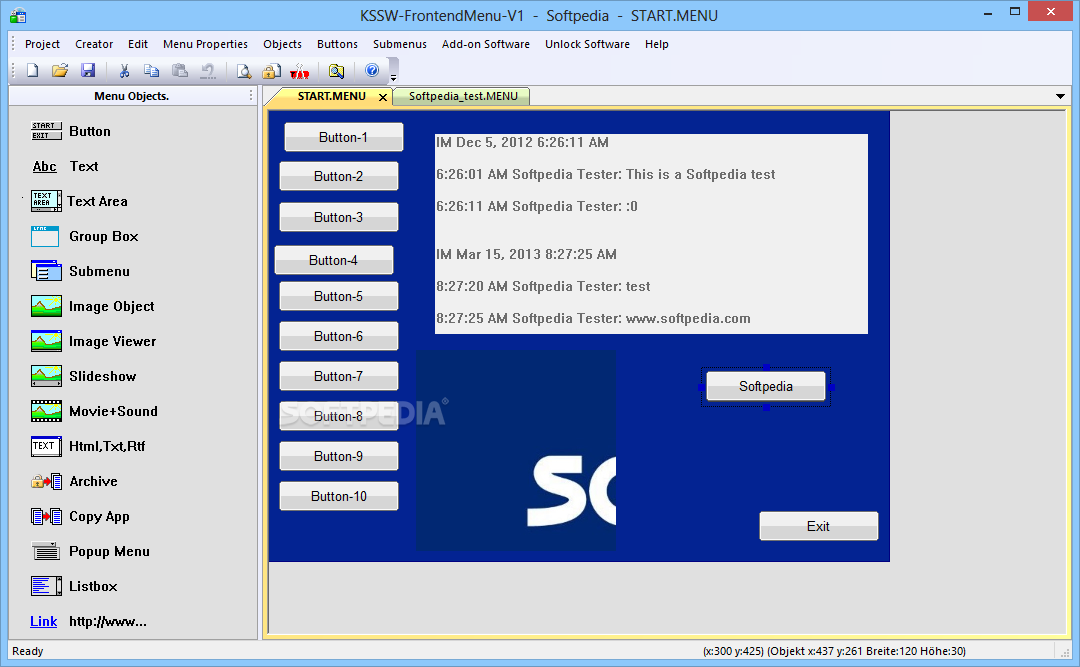This screenshot has height=667, width=1080.
Task: Open the Help menu
Action: coord(656,44)
